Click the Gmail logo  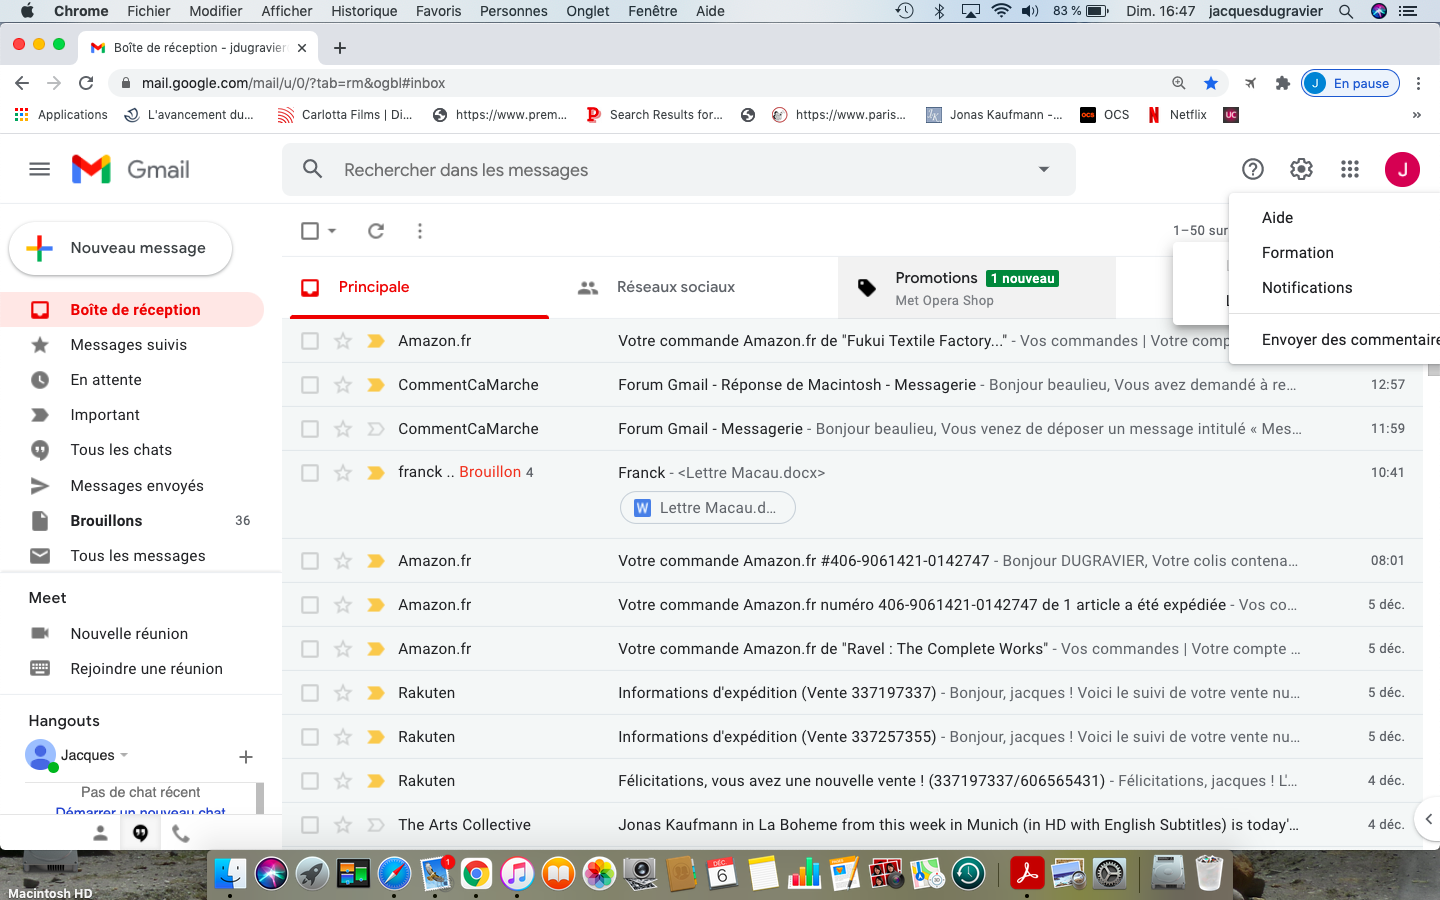point(131,169)
